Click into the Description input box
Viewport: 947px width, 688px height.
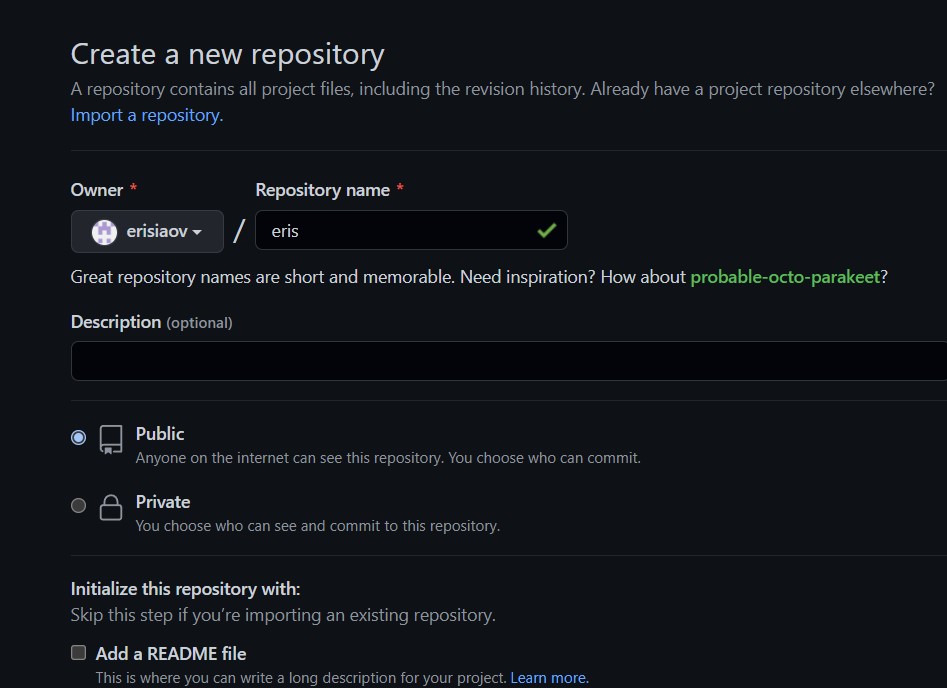coord(509,361)
